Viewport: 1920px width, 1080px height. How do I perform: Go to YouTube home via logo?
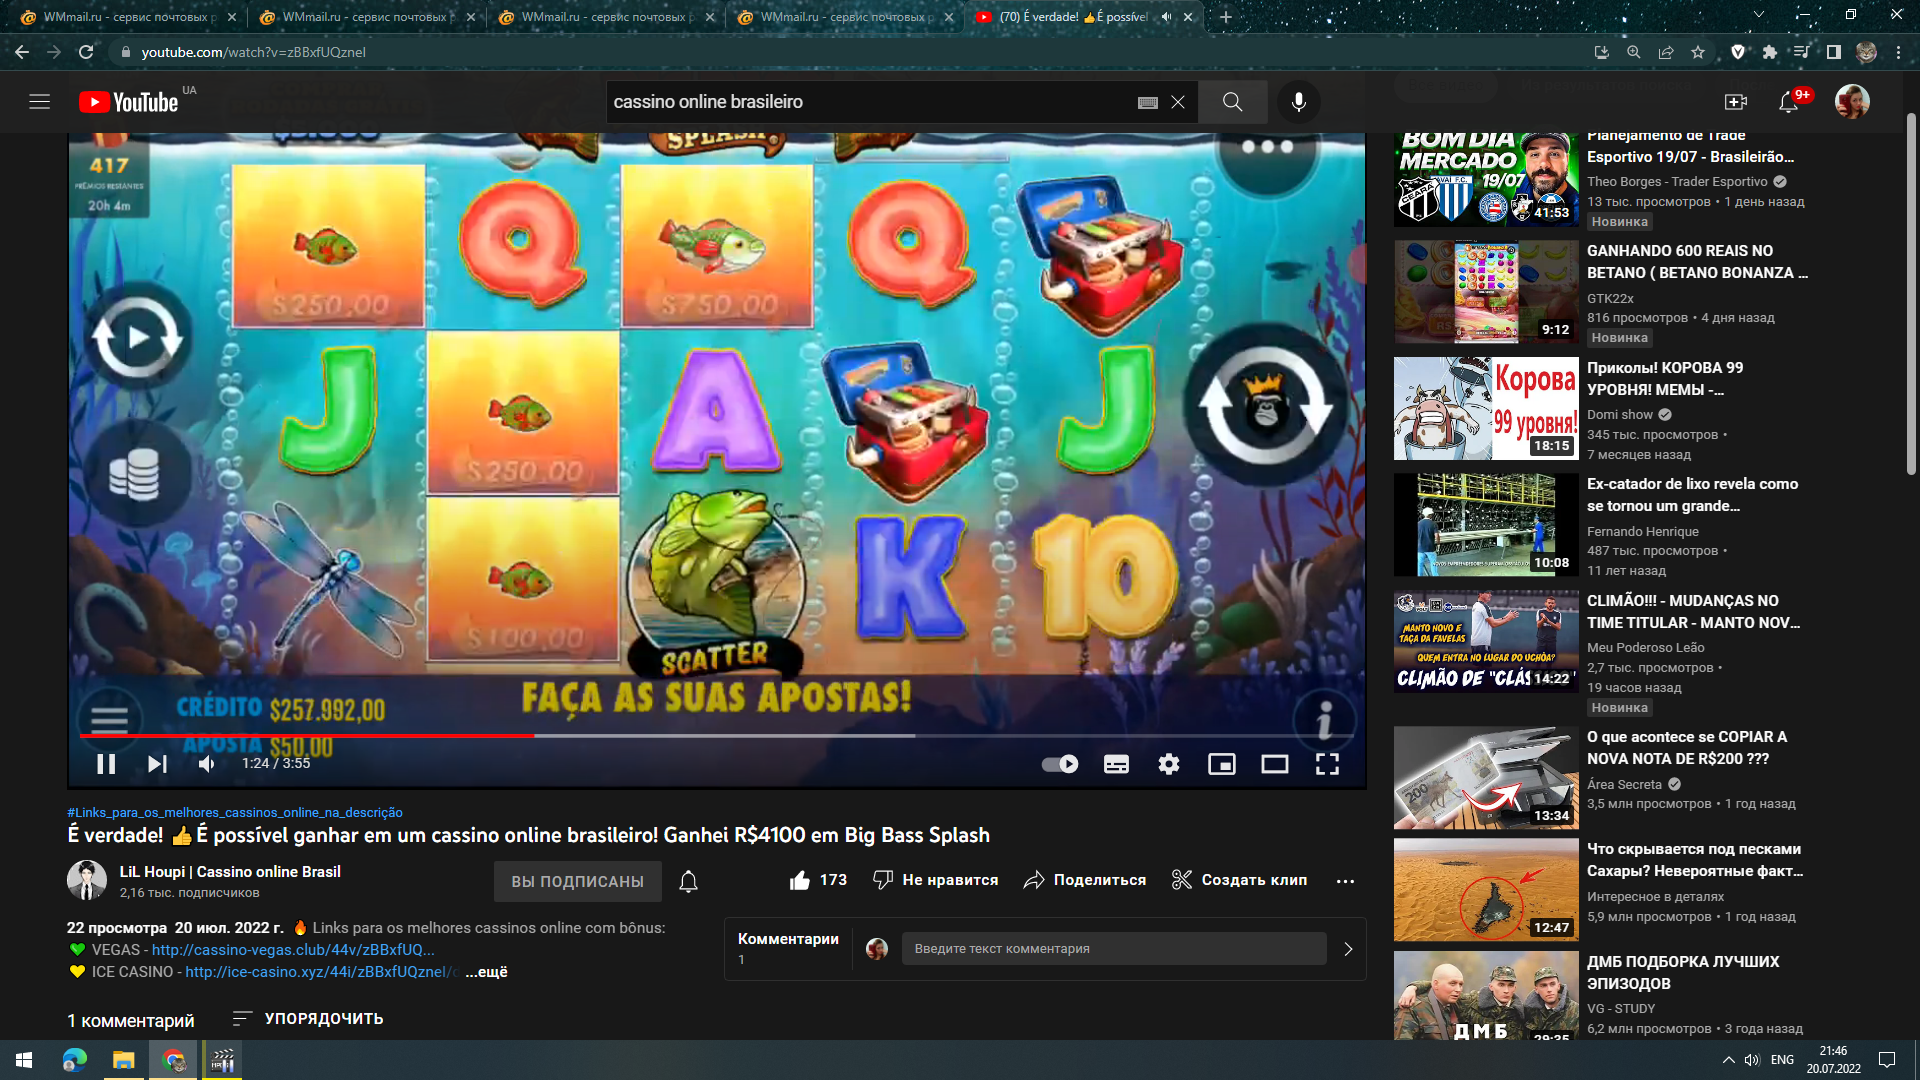(129, 102)
